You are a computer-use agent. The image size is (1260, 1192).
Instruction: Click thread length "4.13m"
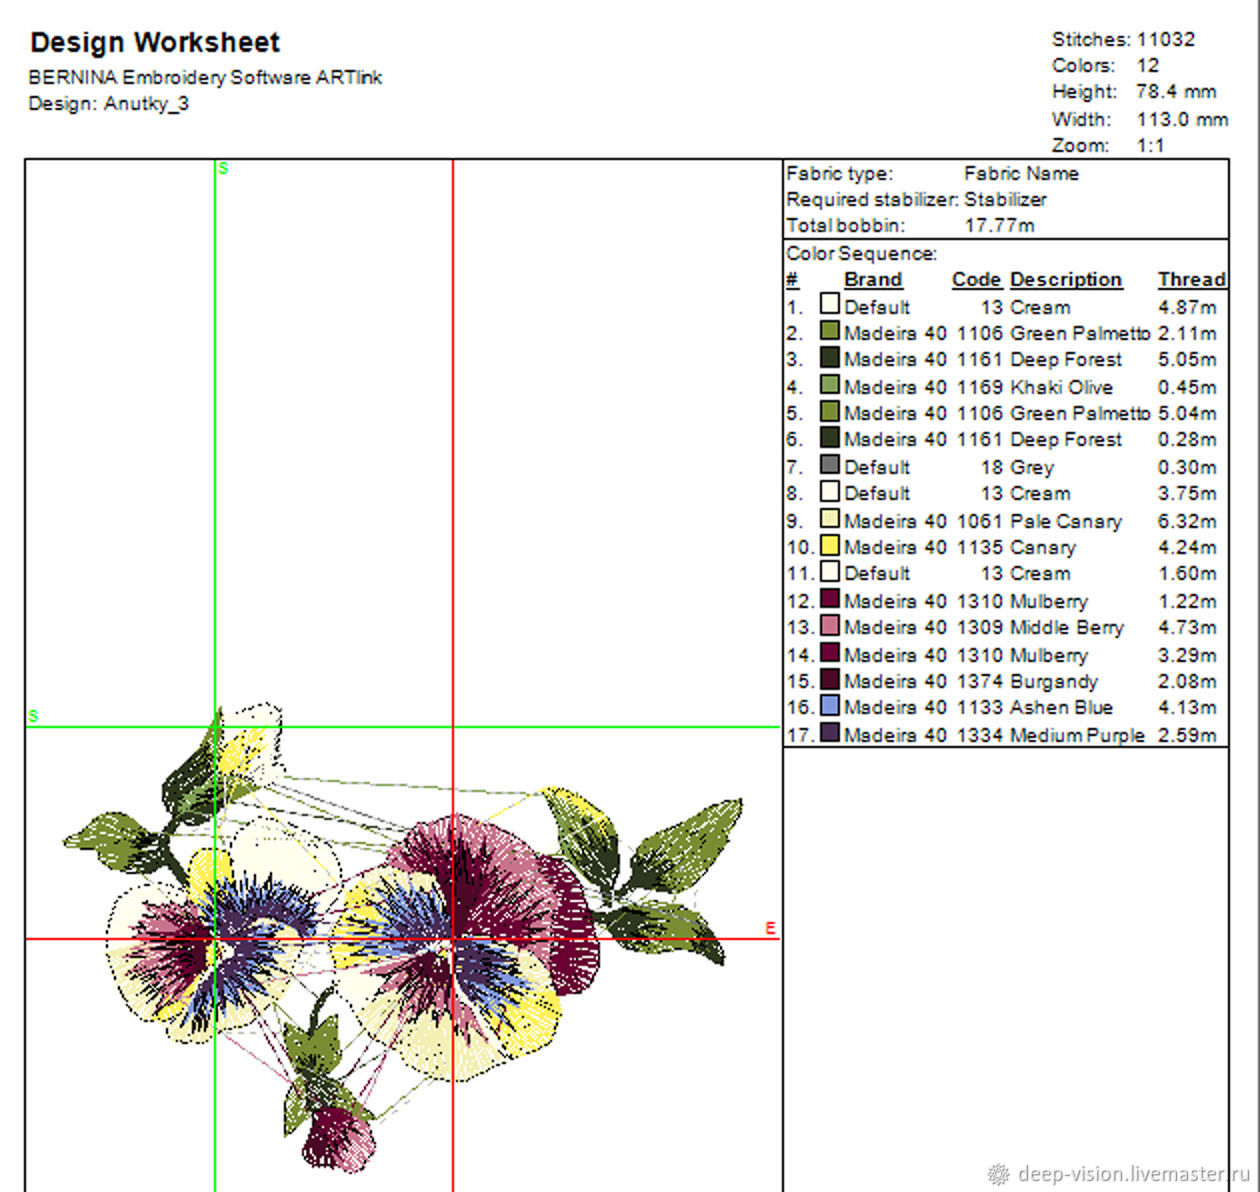pos(1187,708)
